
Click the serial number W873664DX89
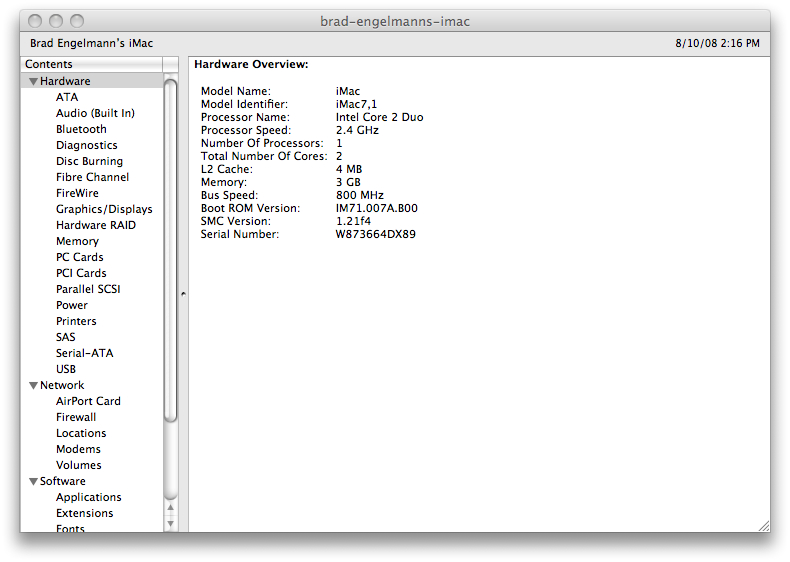375,234
